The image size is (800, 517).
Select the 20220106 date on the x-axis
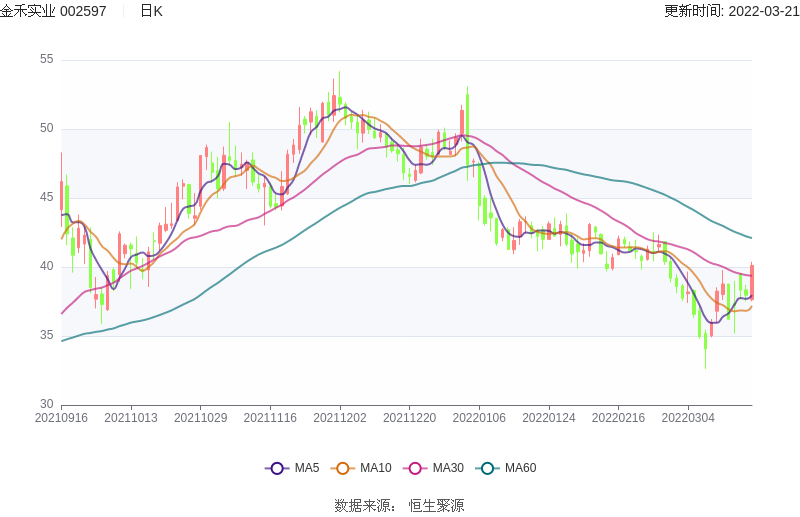[479, 418]
